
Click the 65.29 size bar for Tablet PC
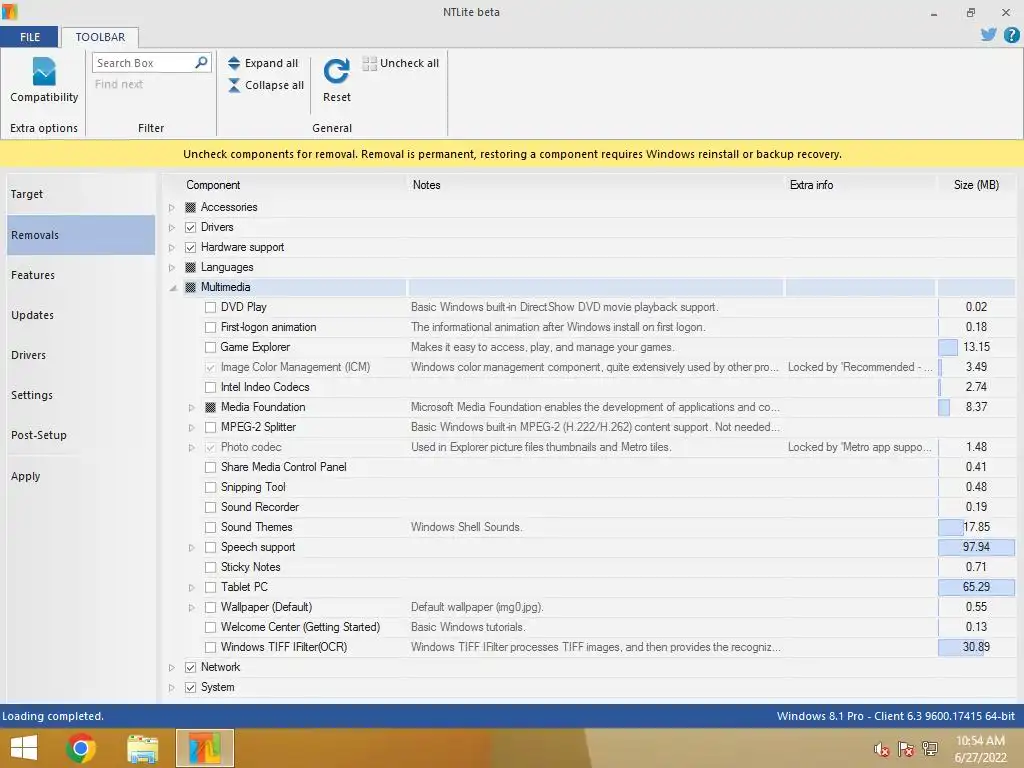(976, 586)
